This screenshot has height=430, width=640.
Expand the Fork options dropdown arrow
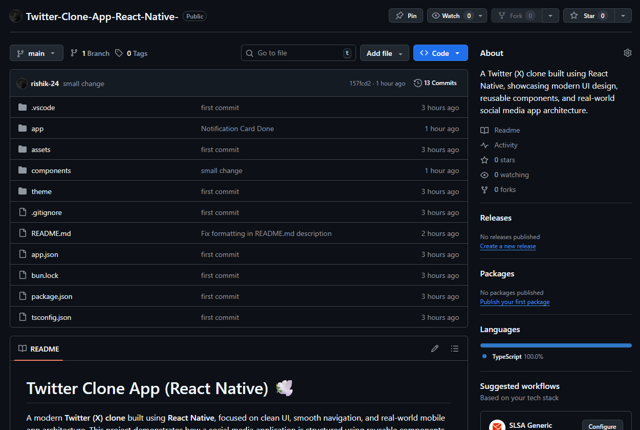click(550, 16)
